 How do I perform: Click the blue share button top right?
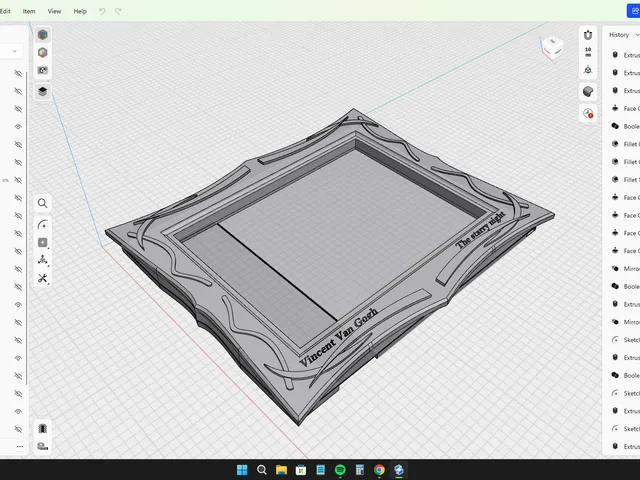[x=634, y=11]
